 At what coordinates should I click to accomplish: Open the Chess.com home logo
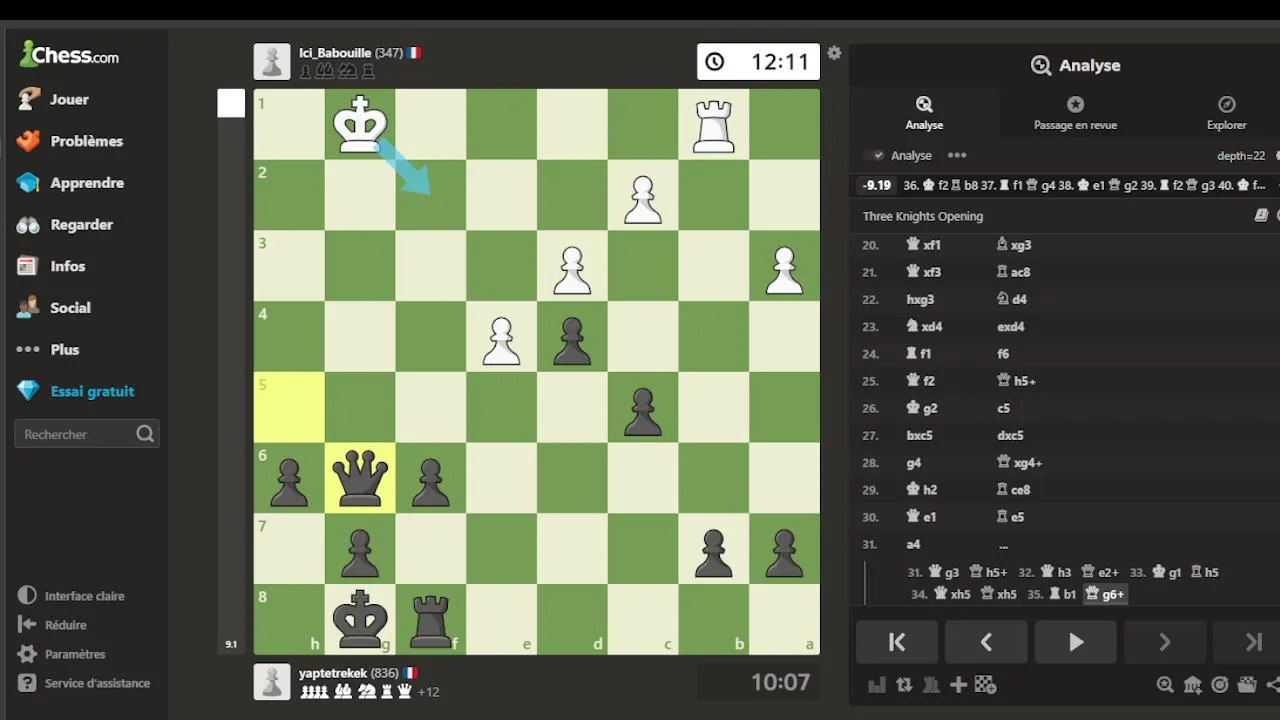[69, 55]
